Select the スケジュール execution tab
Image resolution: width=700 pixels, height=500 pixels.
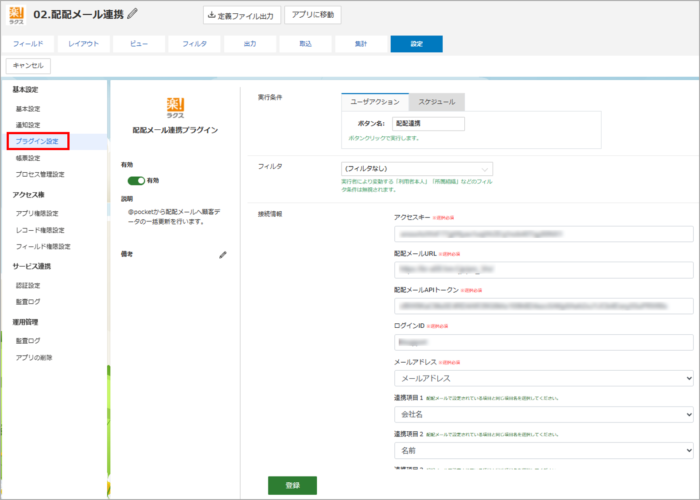(437, 102)
